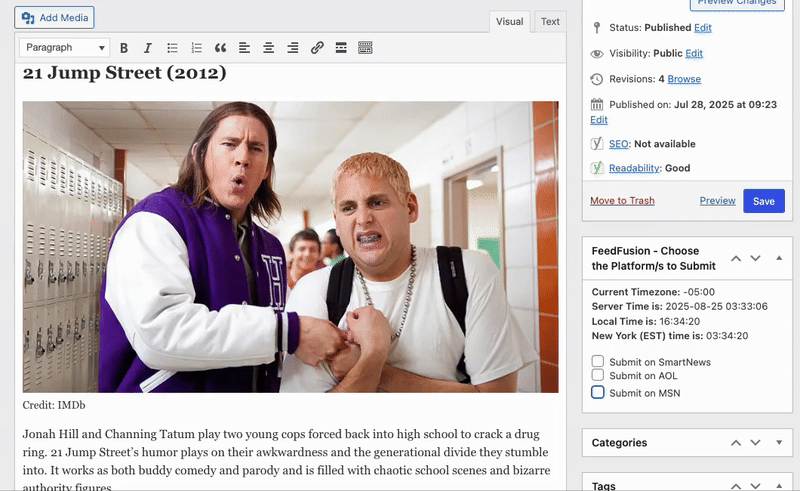The height and width of the screenshot is (491, 800).
Task: Align text left
Action: (244, 48)
